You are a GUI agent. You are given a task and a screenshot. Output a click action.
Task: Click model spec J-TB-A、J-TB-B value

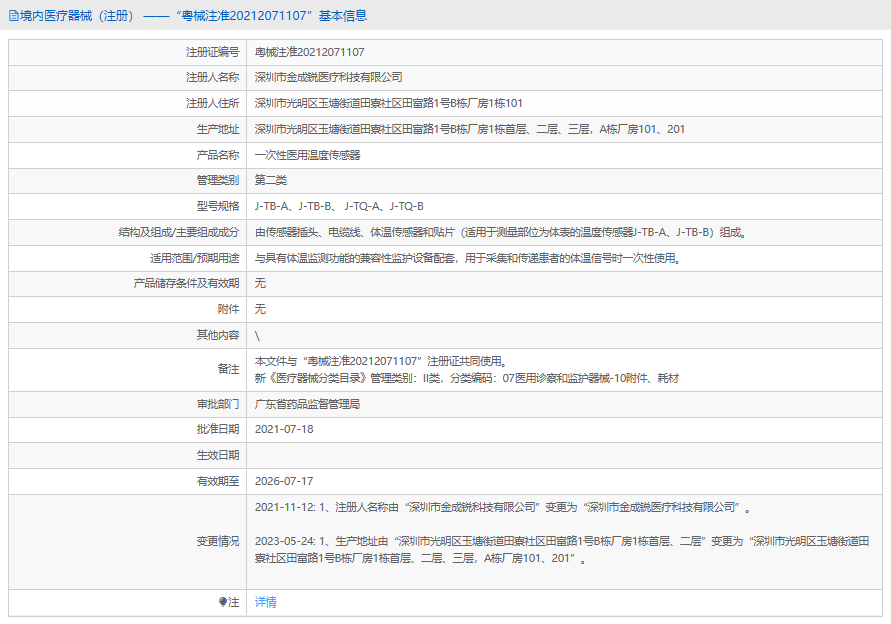point(339,206)
